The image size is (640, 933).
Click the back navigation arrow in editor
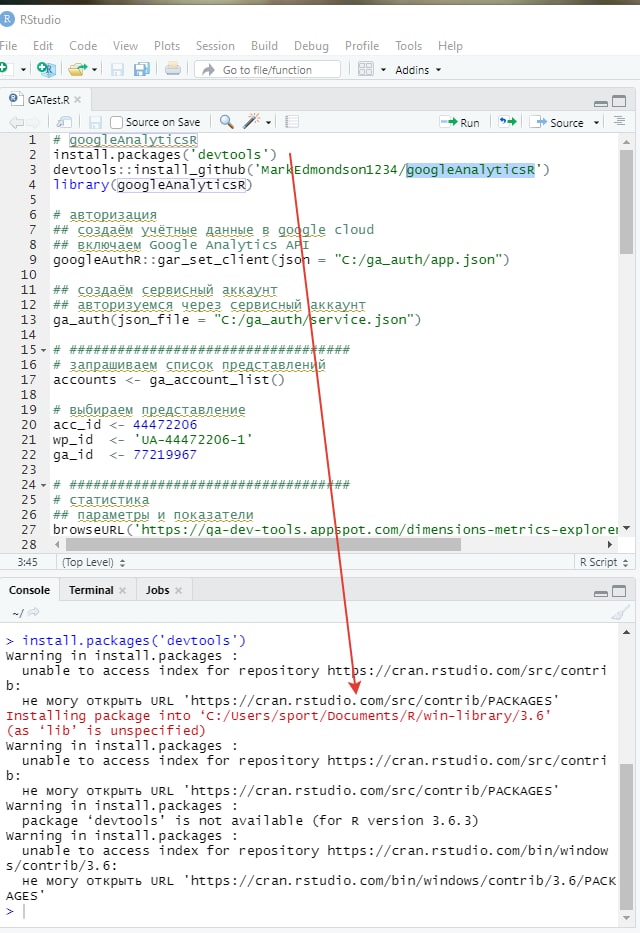(16, 123)
